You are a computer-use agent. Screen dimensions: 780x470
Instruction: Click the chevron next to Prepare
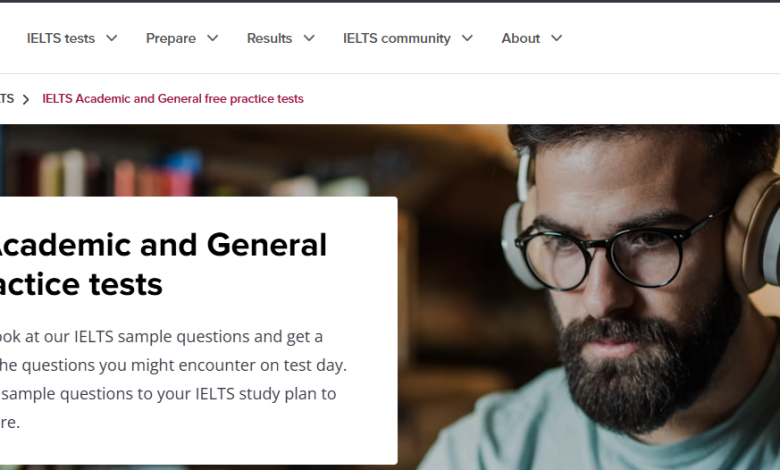(212, 38)
